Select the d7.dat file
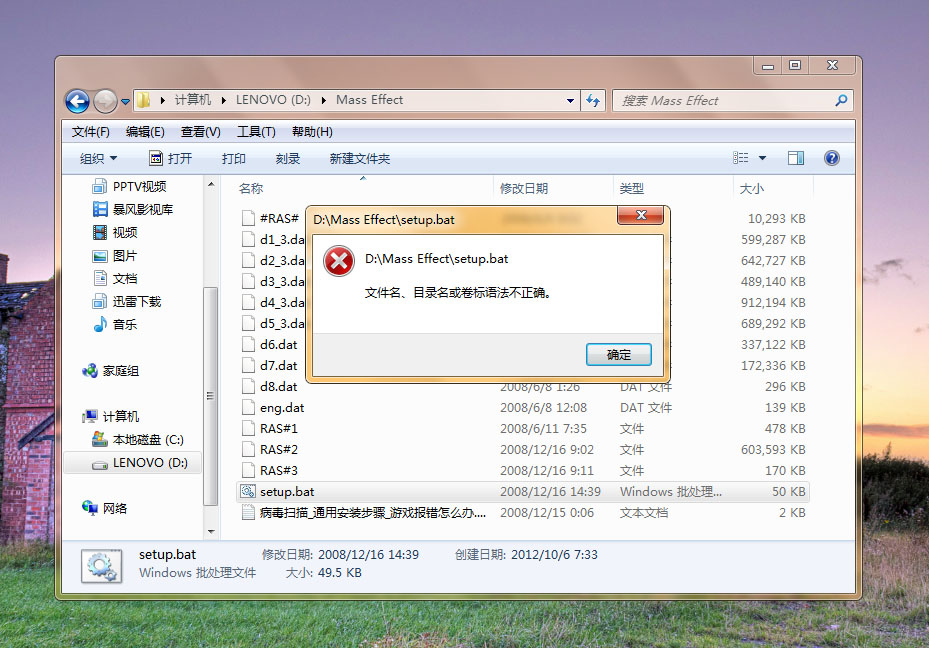The image size is (929, 648). click(x=270, y=365)
